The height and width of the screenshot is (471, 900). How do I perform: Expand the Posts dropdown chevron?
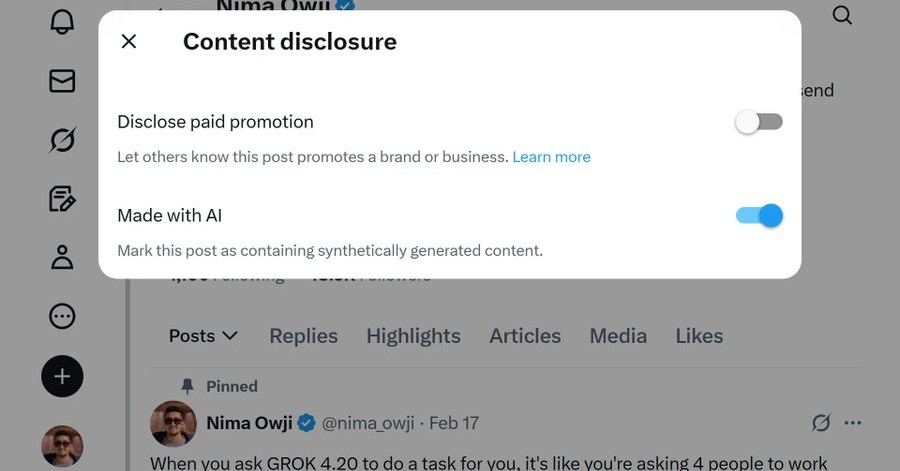click(x=229, y=336)
